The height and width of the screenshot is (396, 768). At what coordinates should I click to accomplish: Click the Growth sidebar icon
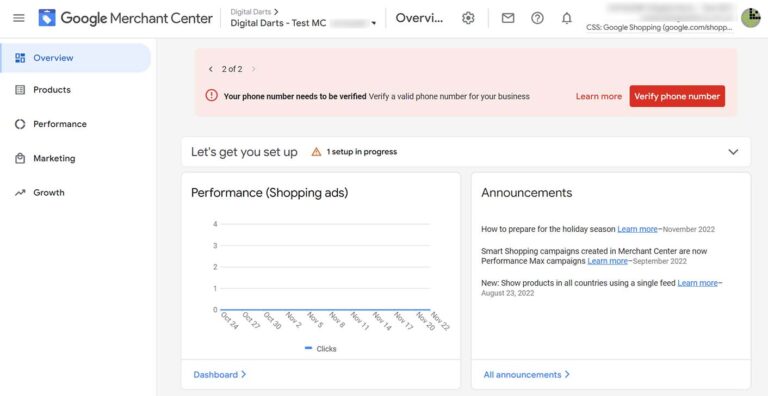pos(20,193)
